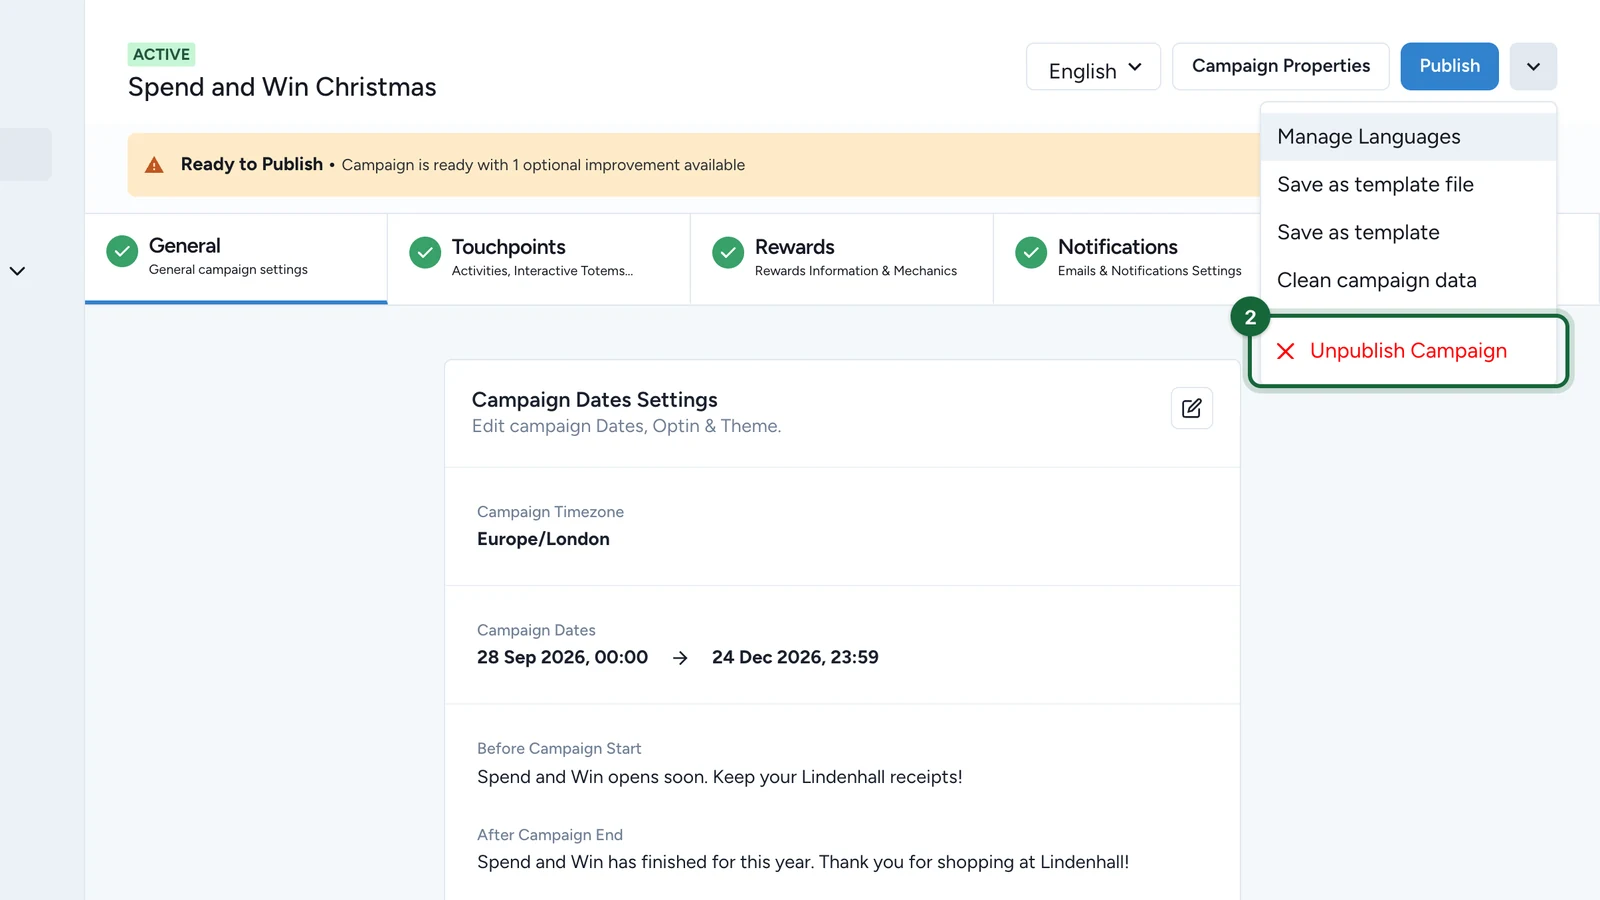Viewport: 1600px width, 900px height.
Task: Click the Ready to Publish banner text
Action: point(252,164)
